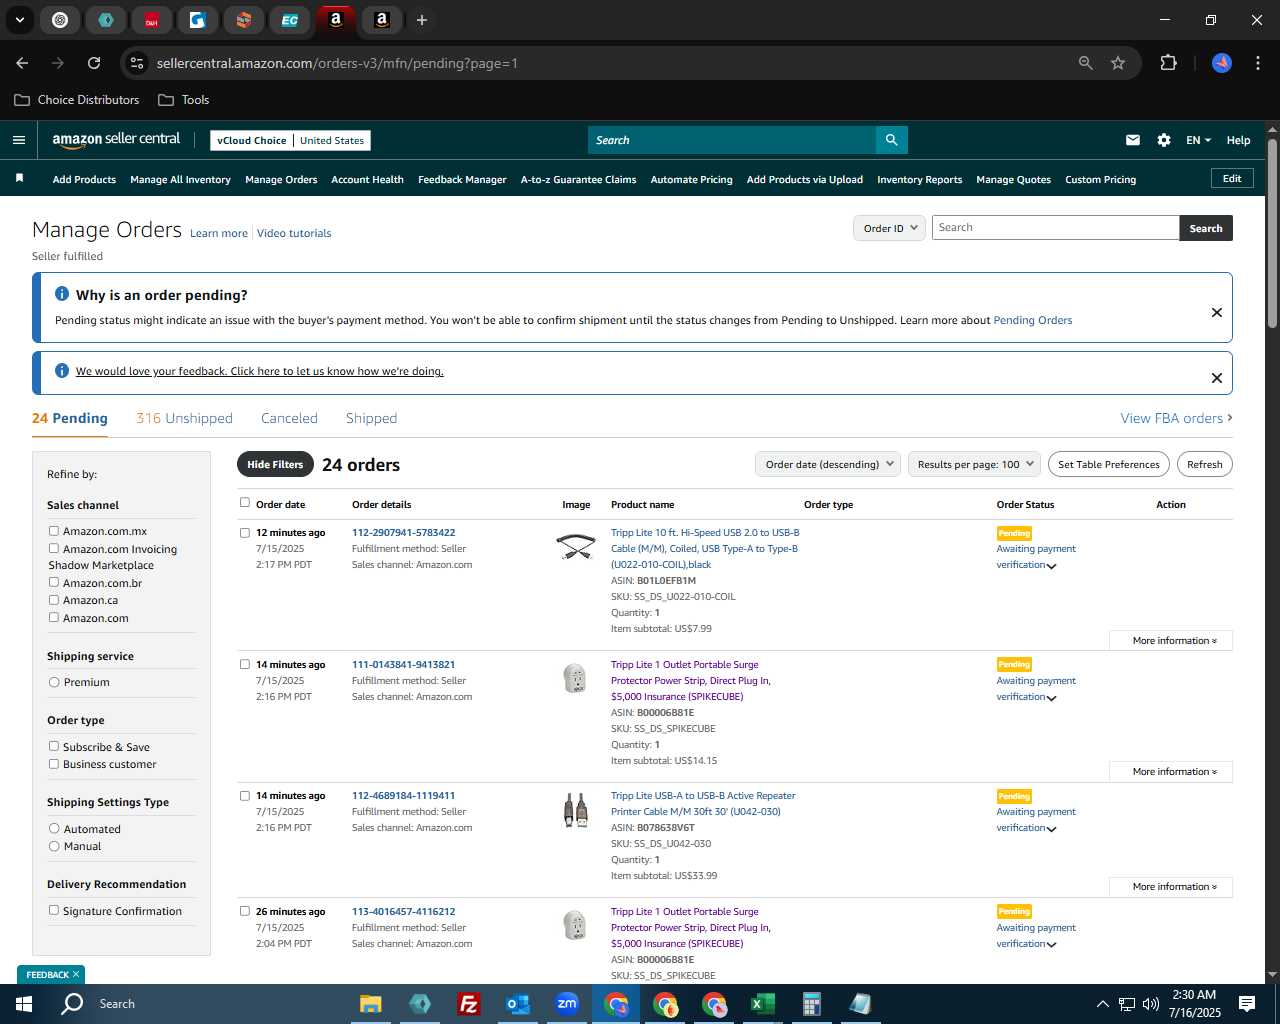Check the Signature Confirmation checkbox
The image size is (1280, 1024).
[54, 910]
